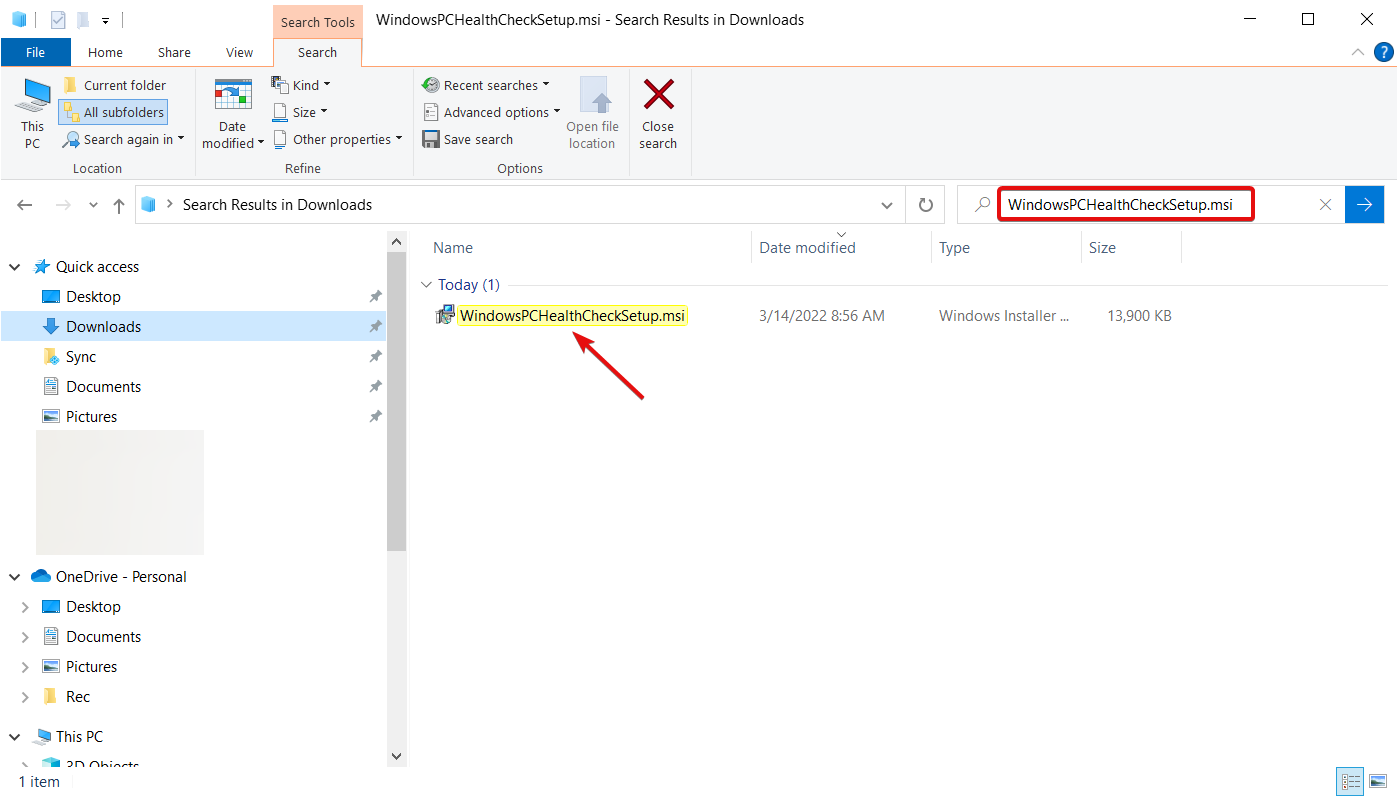Click the This PC search location icon

[34, 94]
